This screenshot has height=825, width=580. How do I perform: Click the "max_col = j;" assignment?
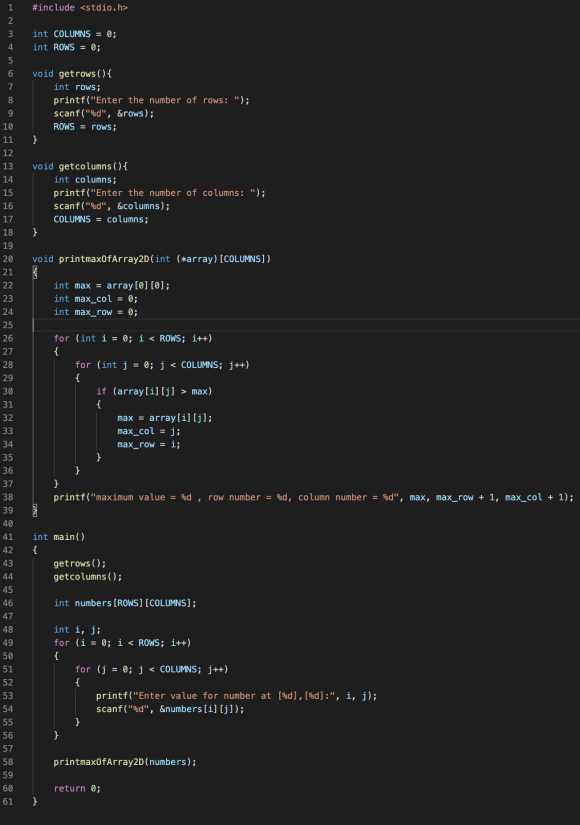pos(148,431)
